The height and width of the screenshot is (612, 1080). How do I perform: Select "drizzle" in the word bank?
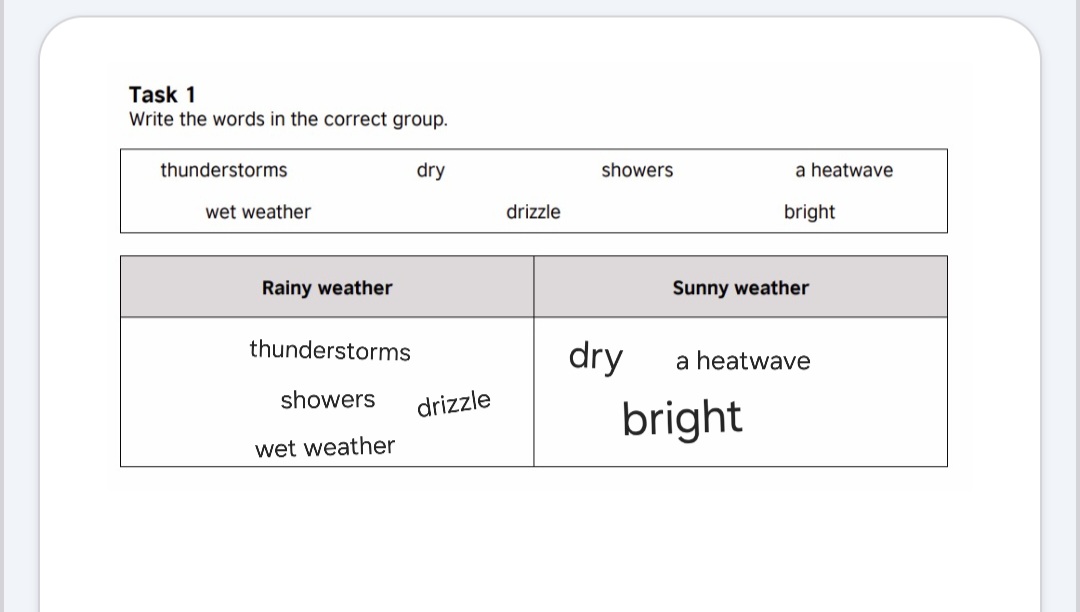pos(533,212)
